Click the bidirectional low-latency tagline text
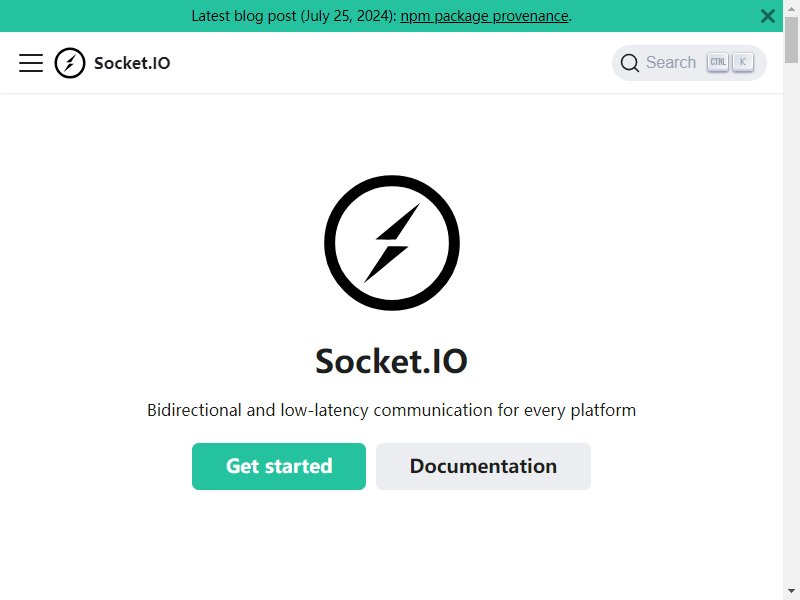This screenshot has height=600, width=800. [391, 410]
